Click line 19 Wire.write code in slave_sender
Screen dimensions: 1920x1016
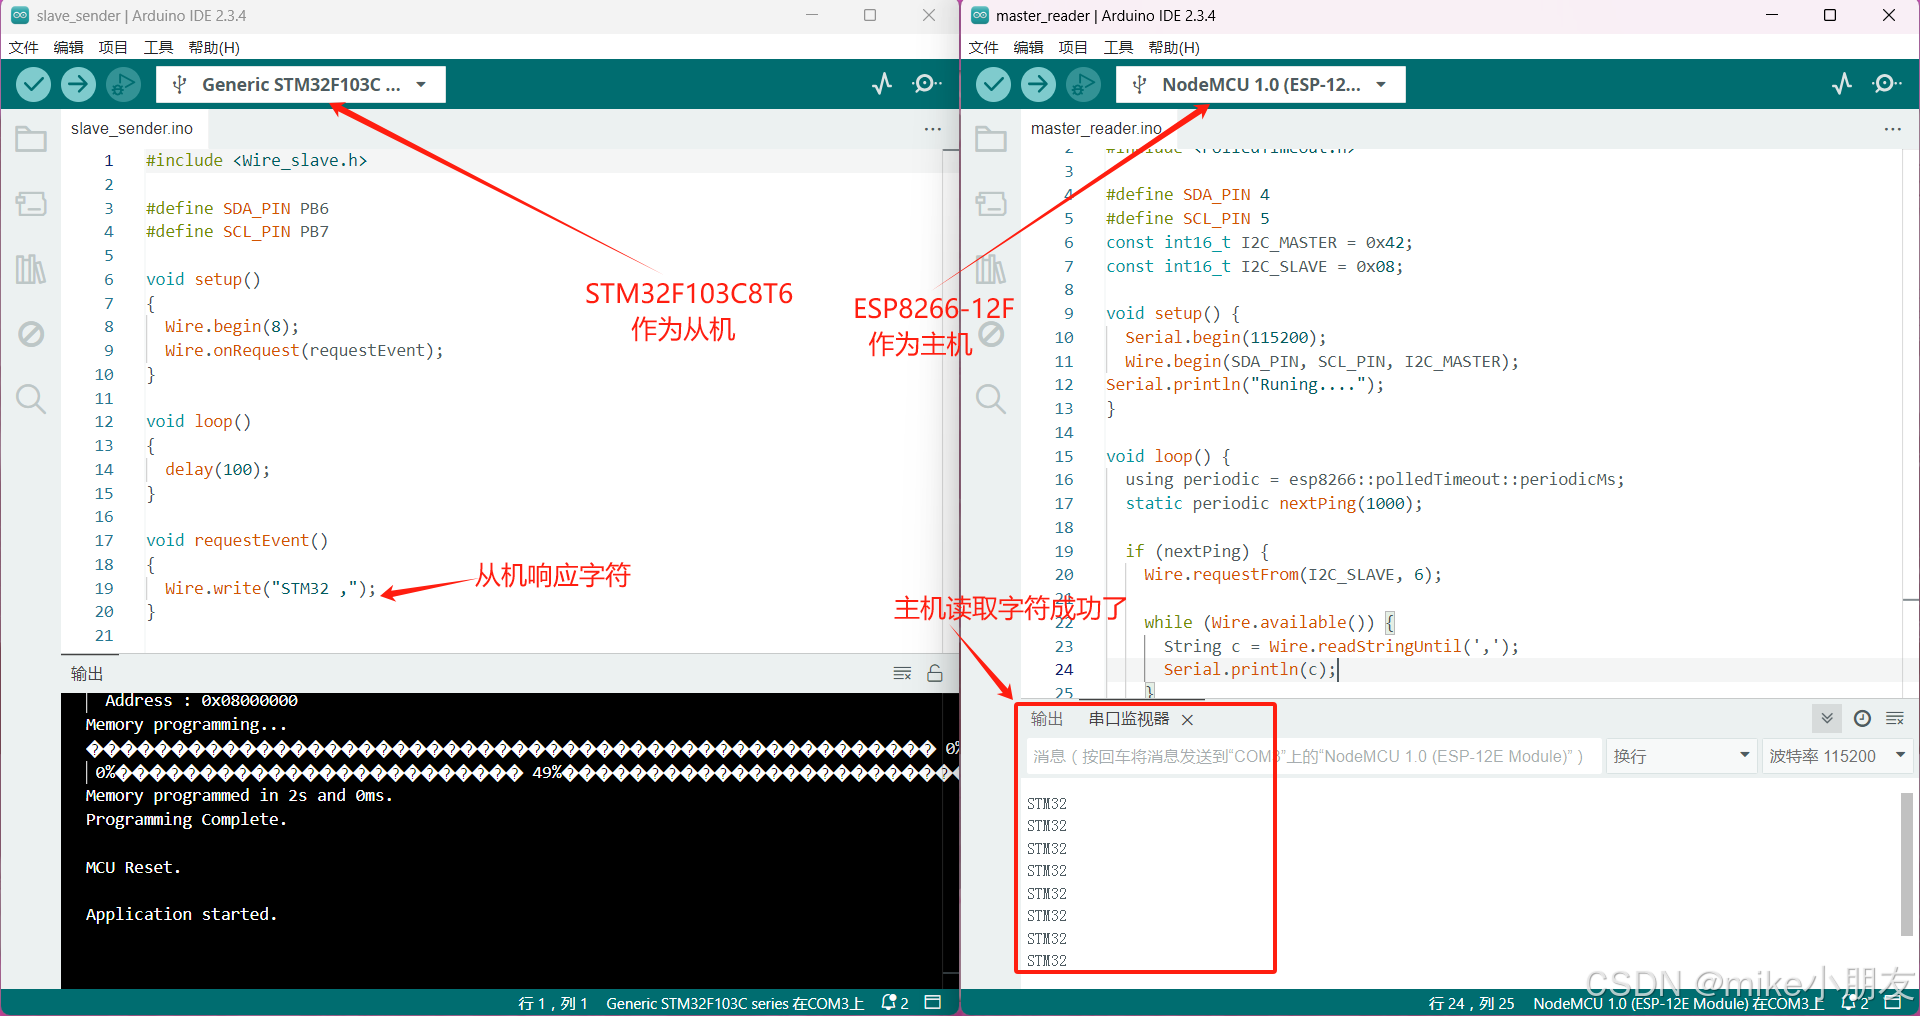tap(270, 588)
